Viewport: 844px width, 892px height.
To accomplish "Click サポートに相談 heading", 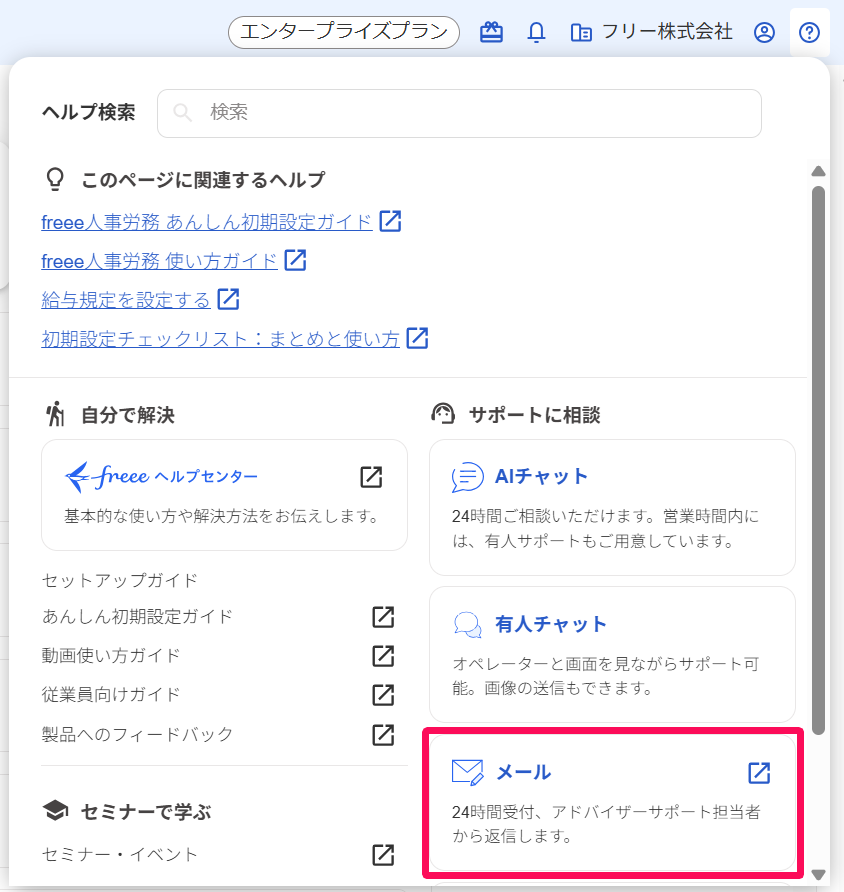I will (x=535, y=415).
